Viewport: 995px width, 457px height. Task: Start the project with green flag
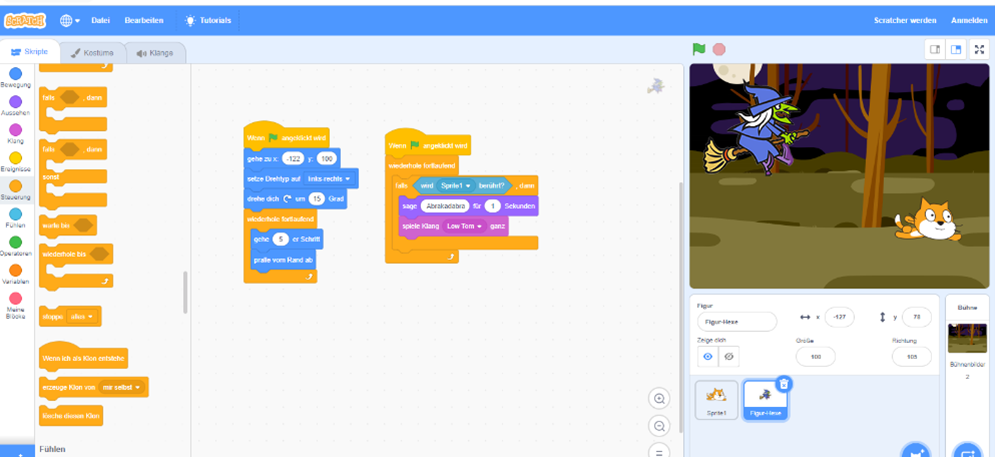tap(699, 49)
